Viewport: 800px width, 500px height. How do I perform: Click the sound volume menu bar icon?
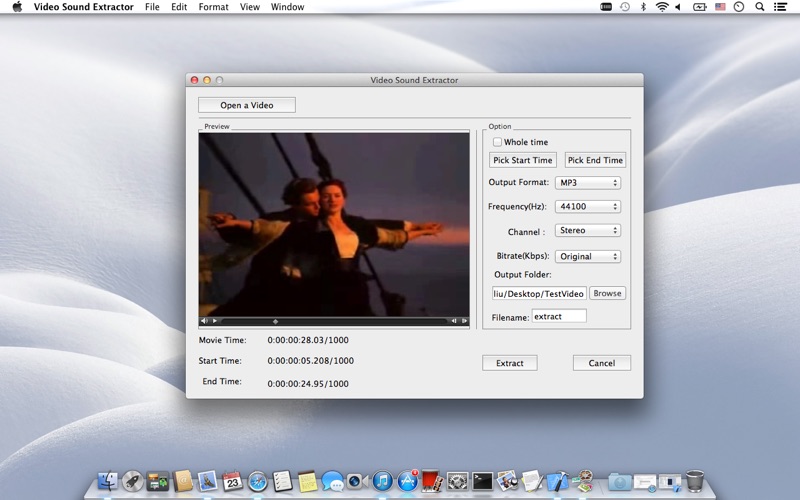678,7
